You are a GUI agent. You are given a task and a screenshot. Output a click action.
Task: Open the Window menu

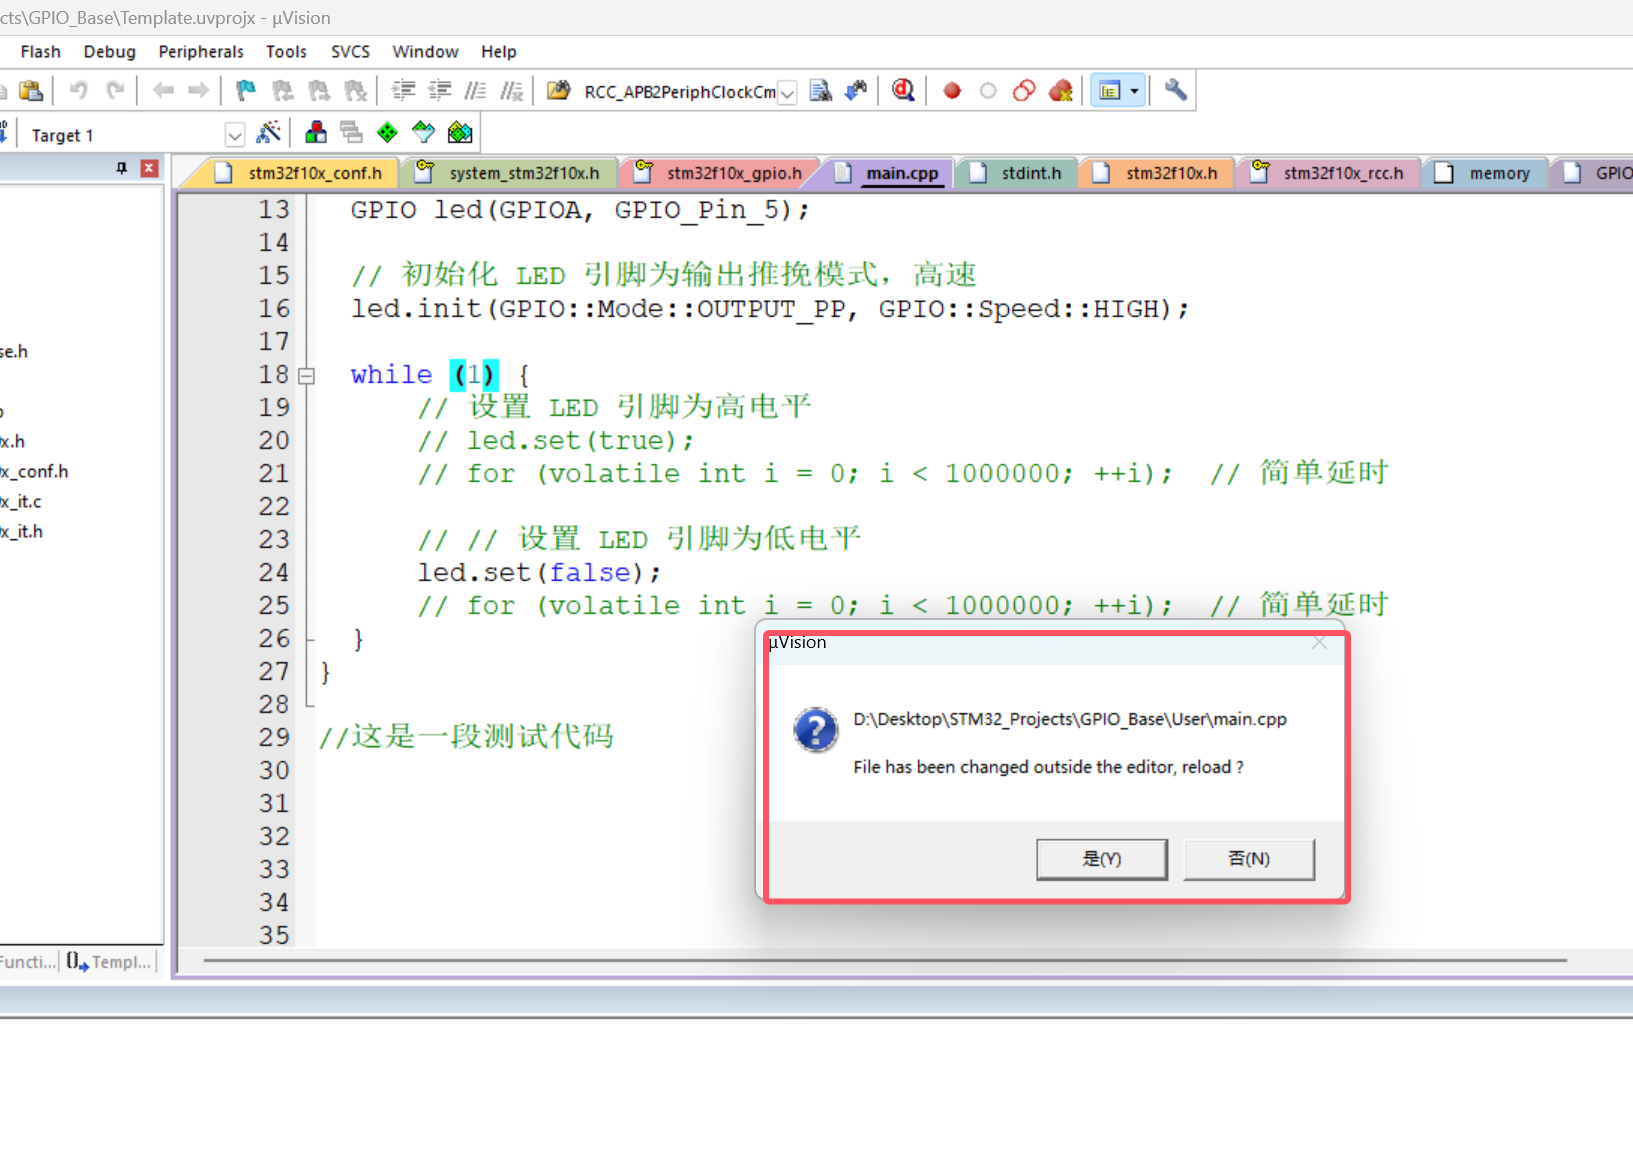(425, 52)
